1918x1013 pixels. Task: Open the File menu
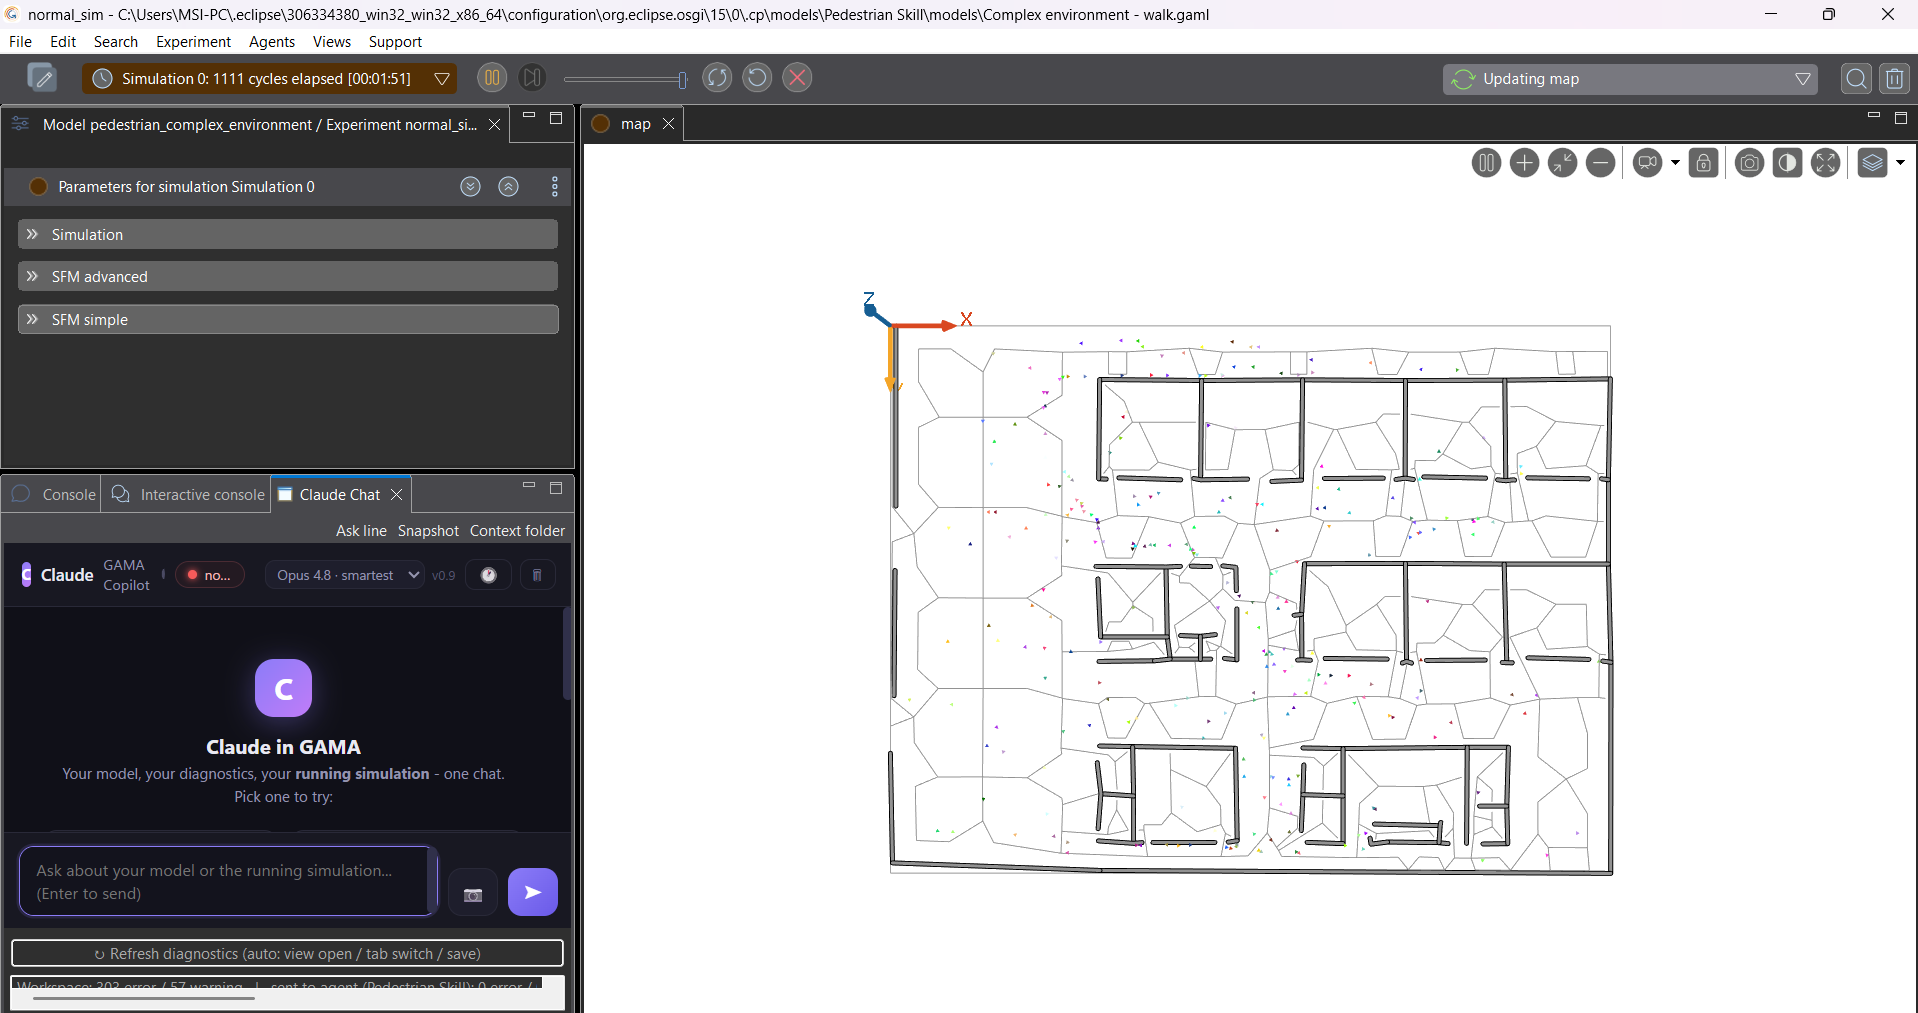coord(20,42)
